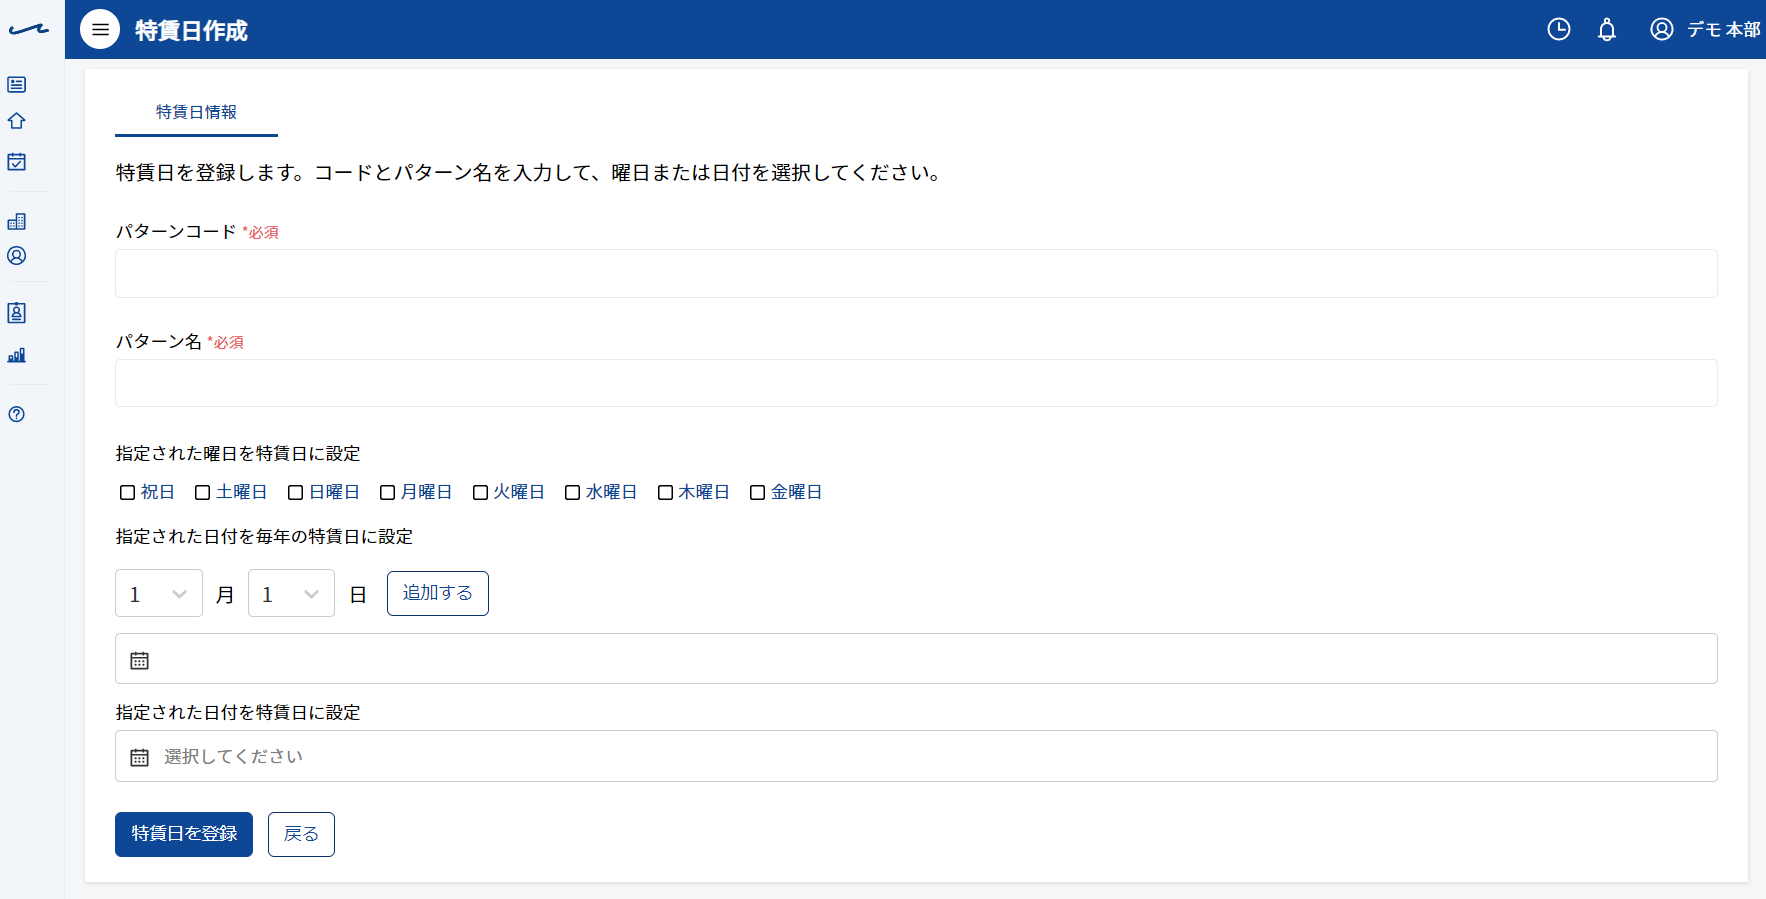Open the list/news sidebar icon
The width and height of the screenshot is (1766, 899).
tap(17, 85)
